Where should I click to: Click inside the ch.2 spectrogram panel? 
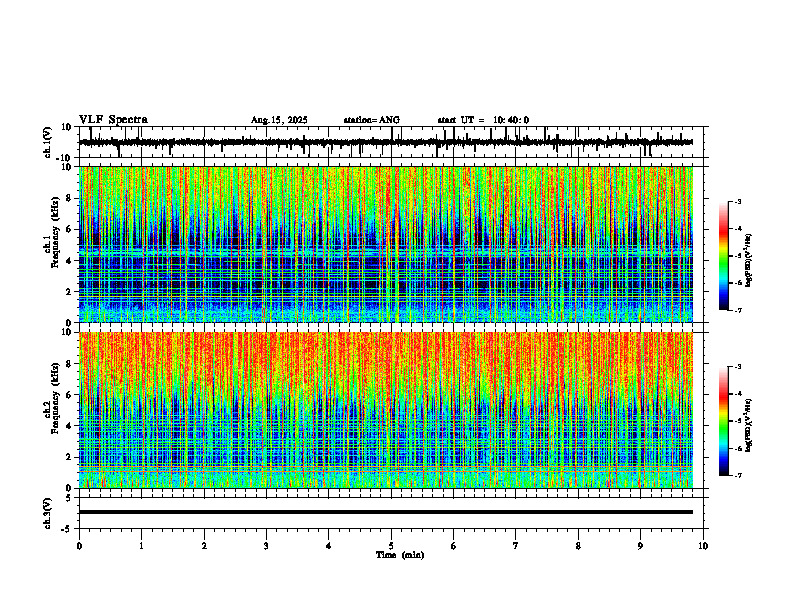pos(386,410)
